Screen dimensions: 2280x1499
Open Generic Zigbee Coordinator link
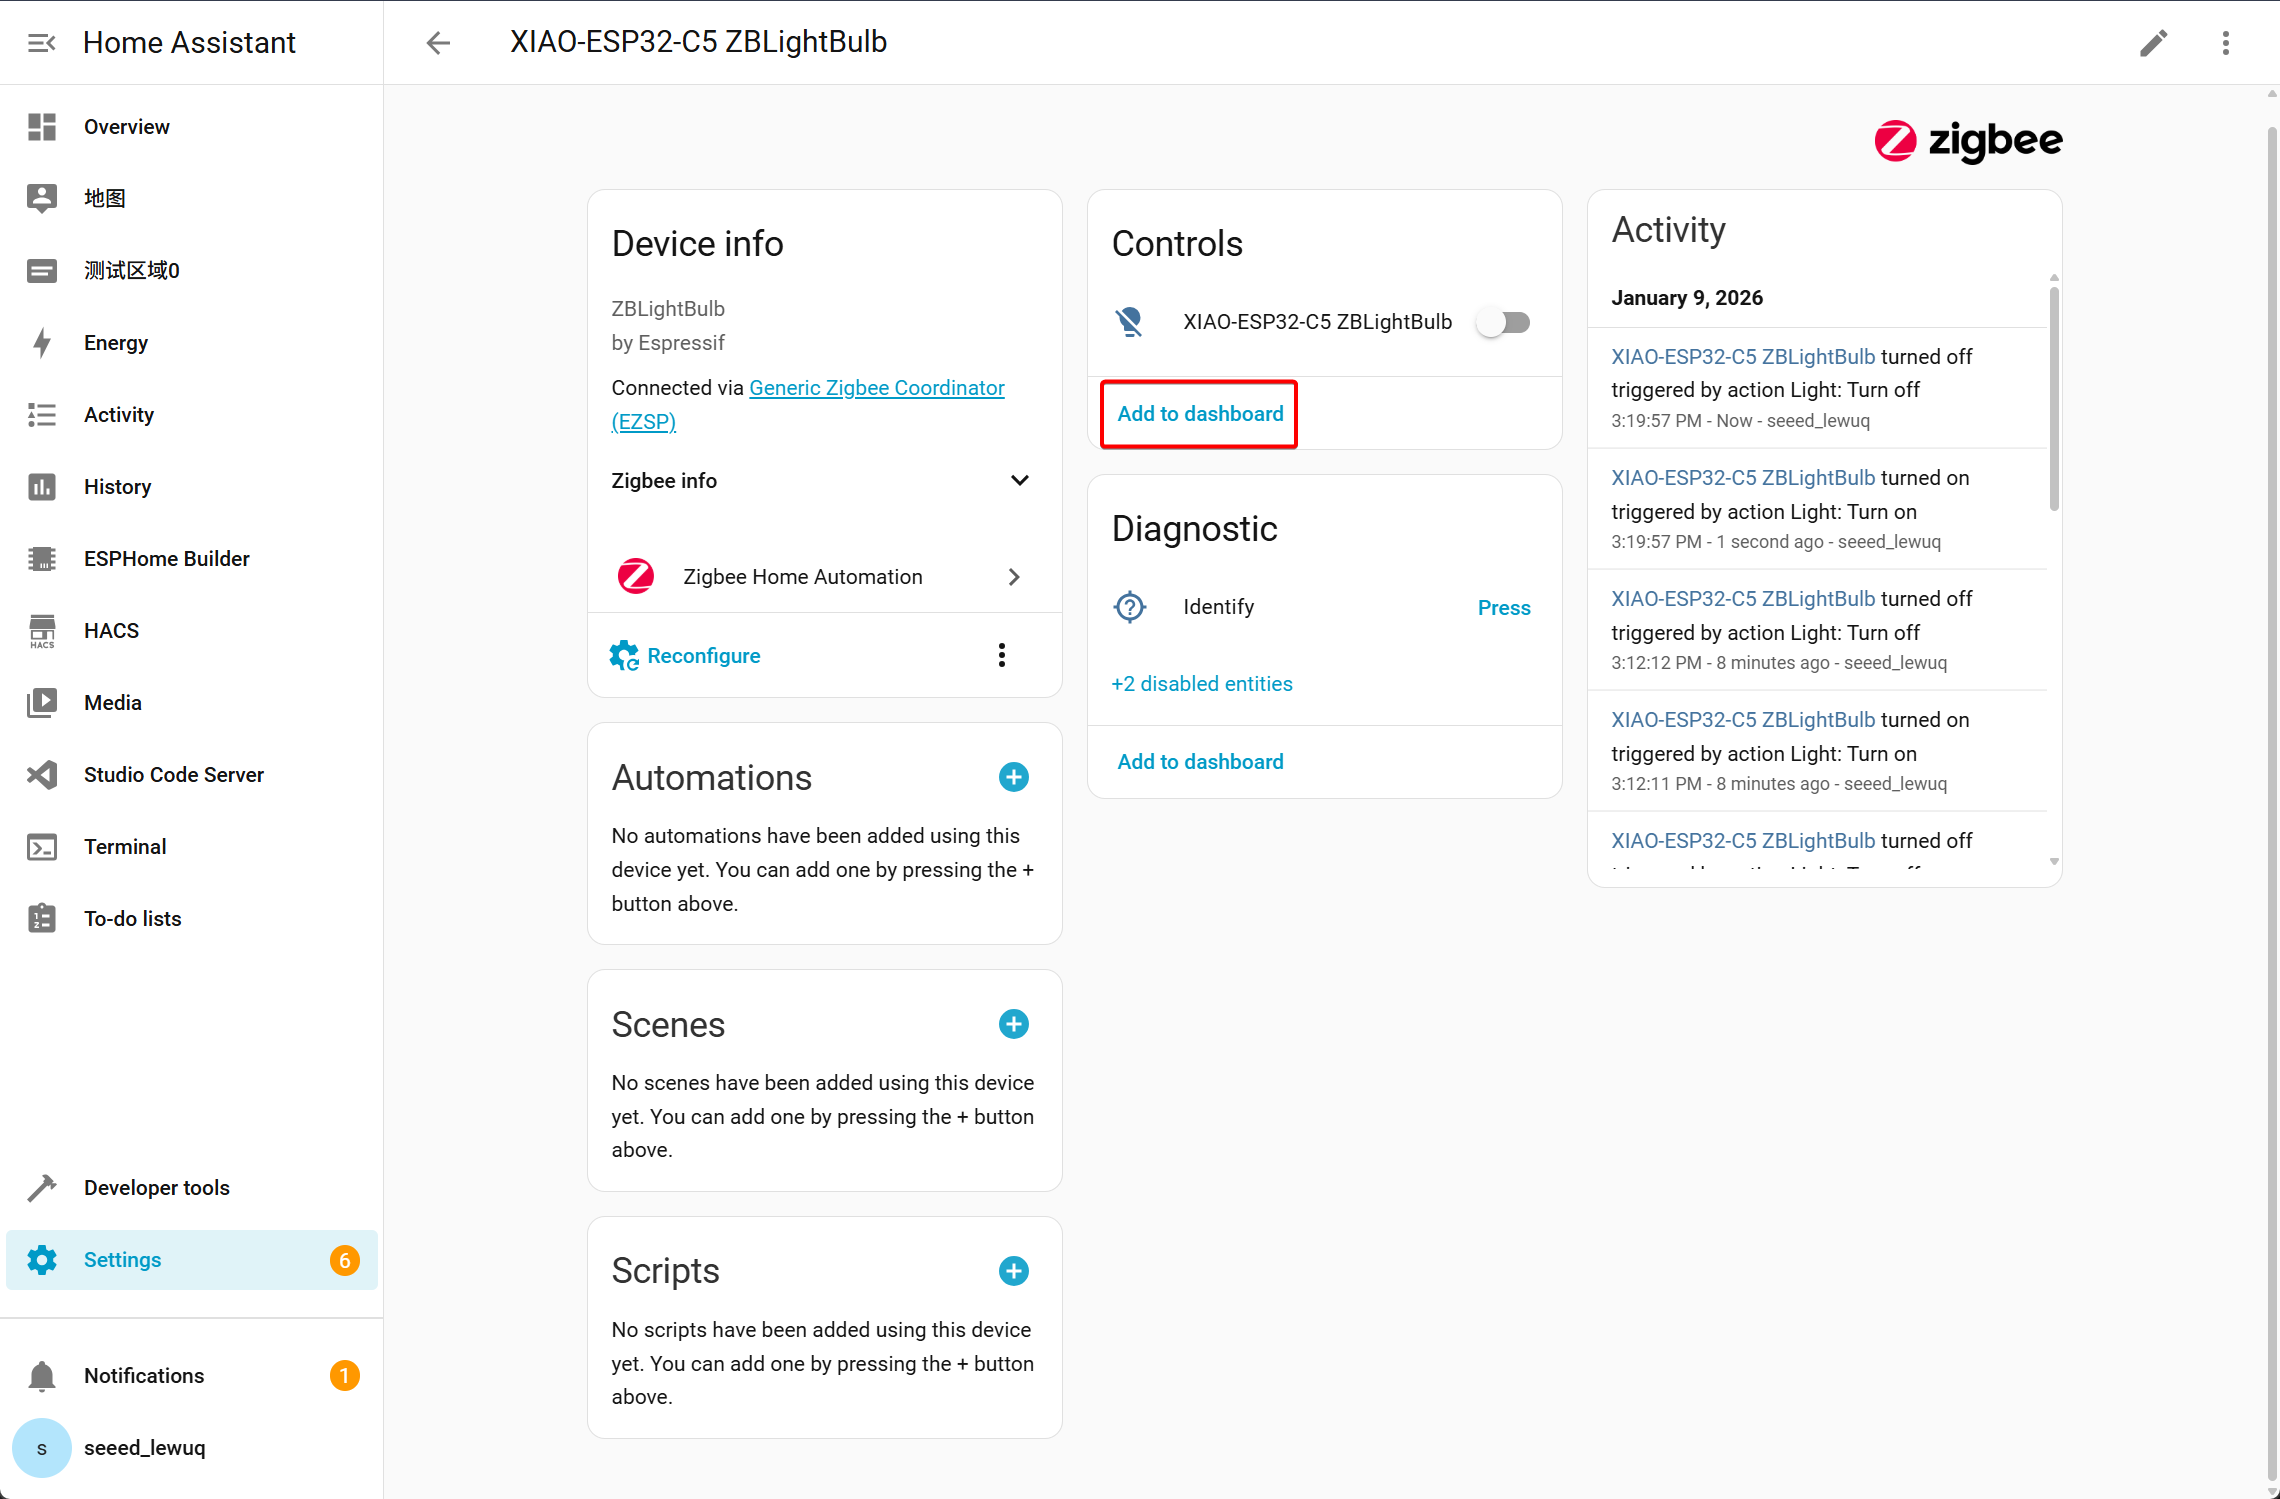click(x=876, y=388)
